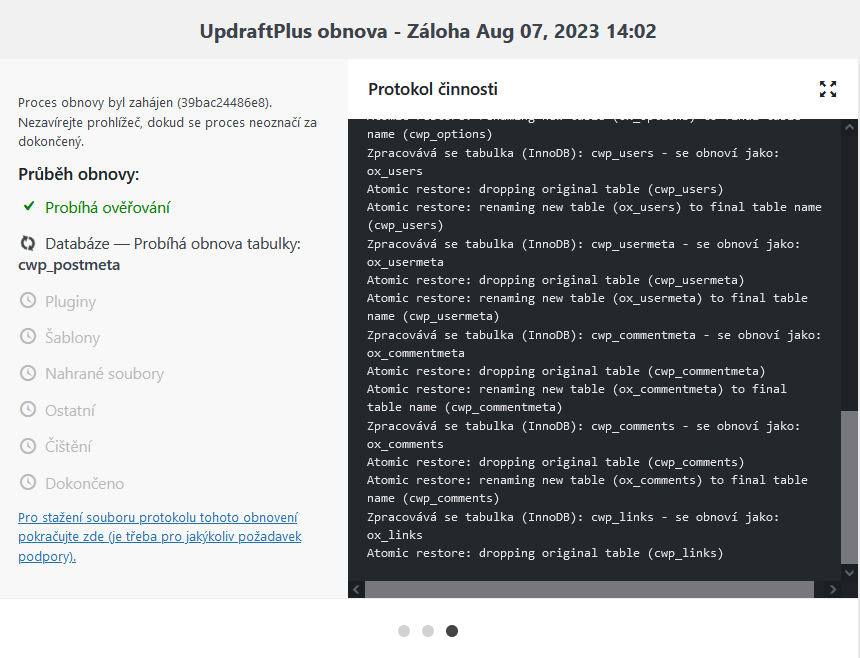Select the Nahrané soubory restore step

pos(104,374)
